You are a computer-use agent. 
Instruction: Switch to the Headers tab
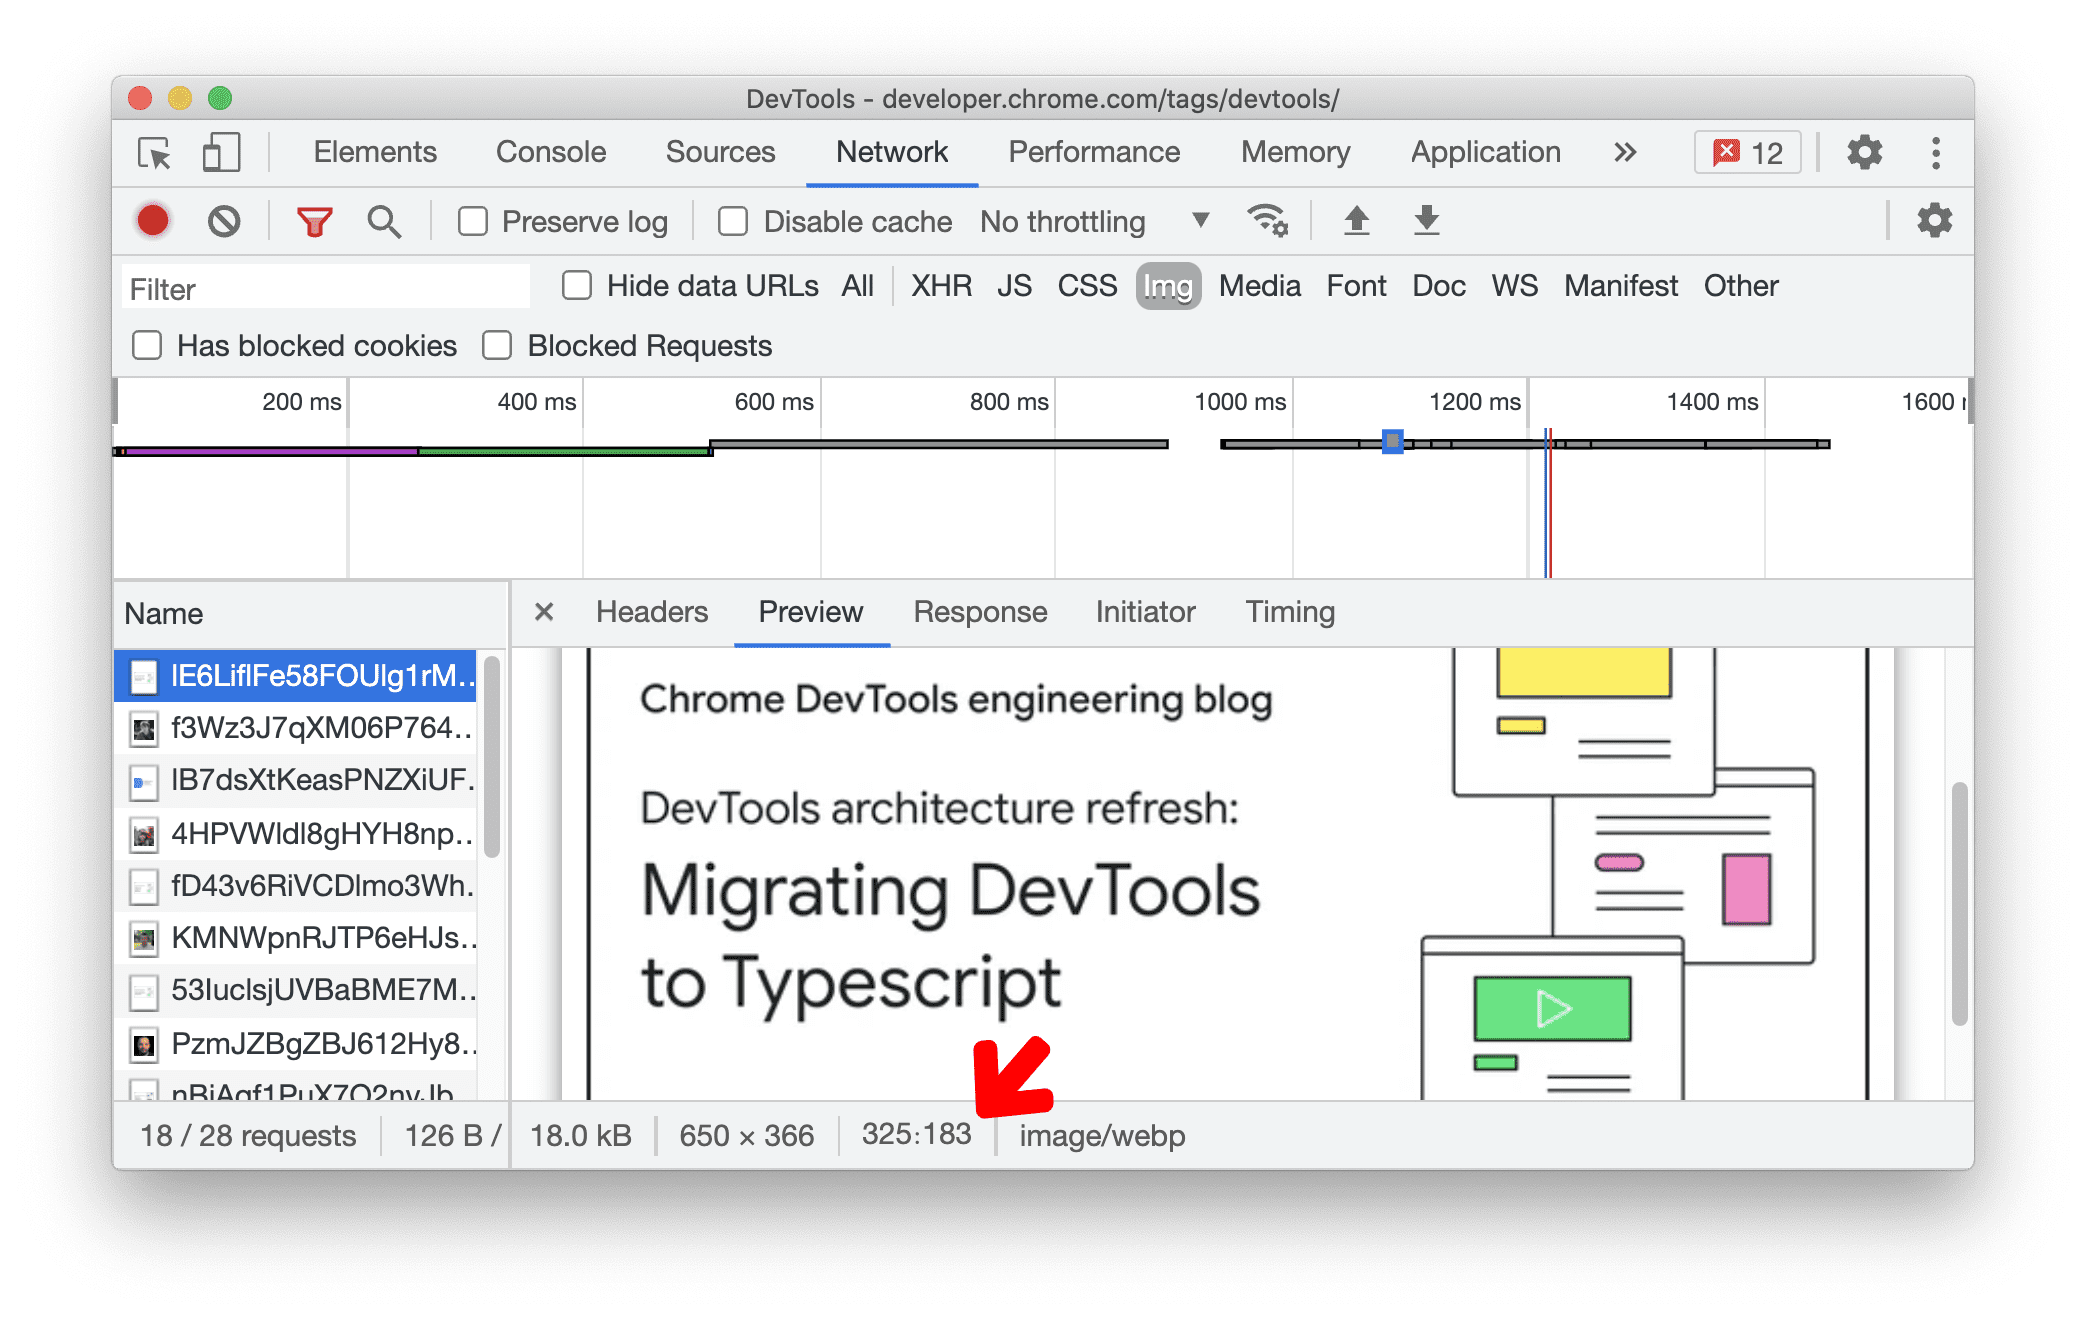coord(653,612)
